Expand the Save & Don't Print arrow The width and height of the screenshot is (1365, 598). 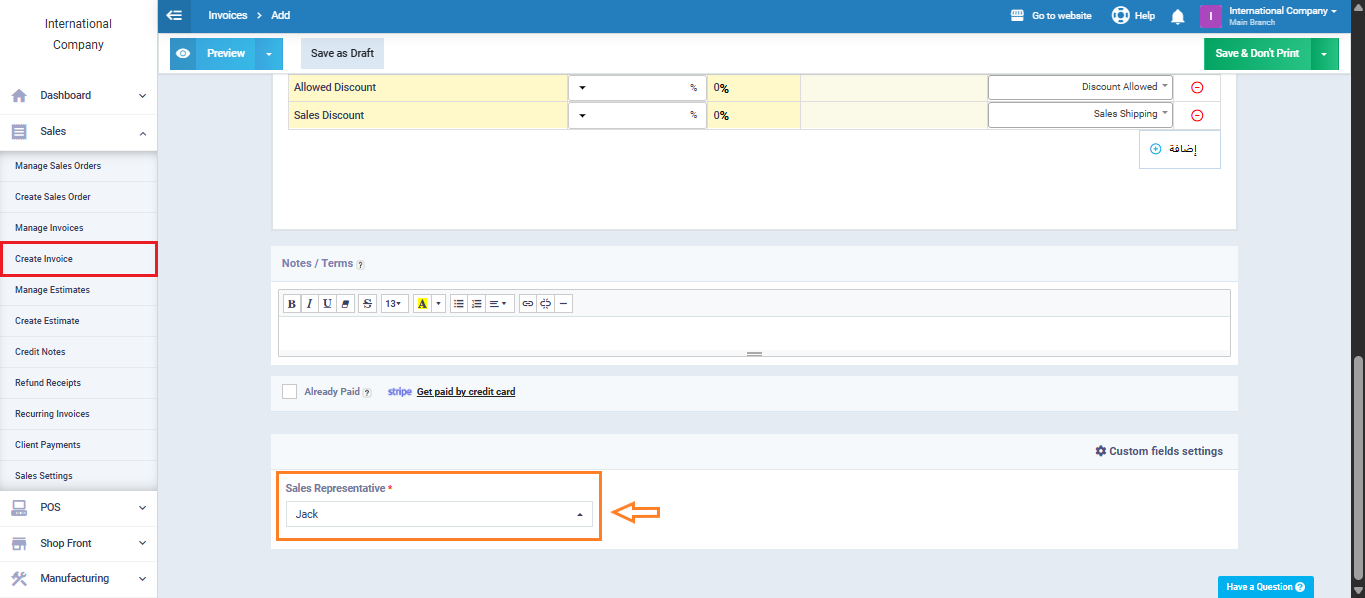click(x=1324, y=54)
